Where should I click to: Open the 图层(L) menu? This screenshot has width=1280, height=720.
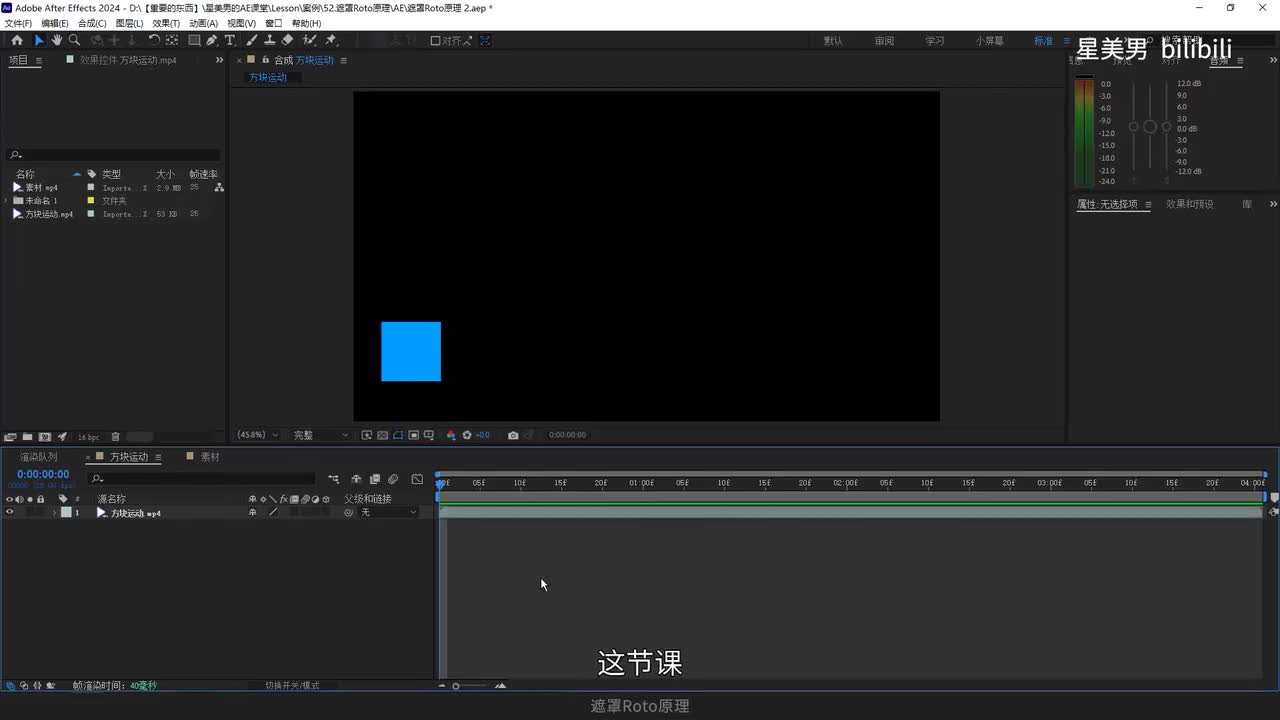tap(129, 23)
